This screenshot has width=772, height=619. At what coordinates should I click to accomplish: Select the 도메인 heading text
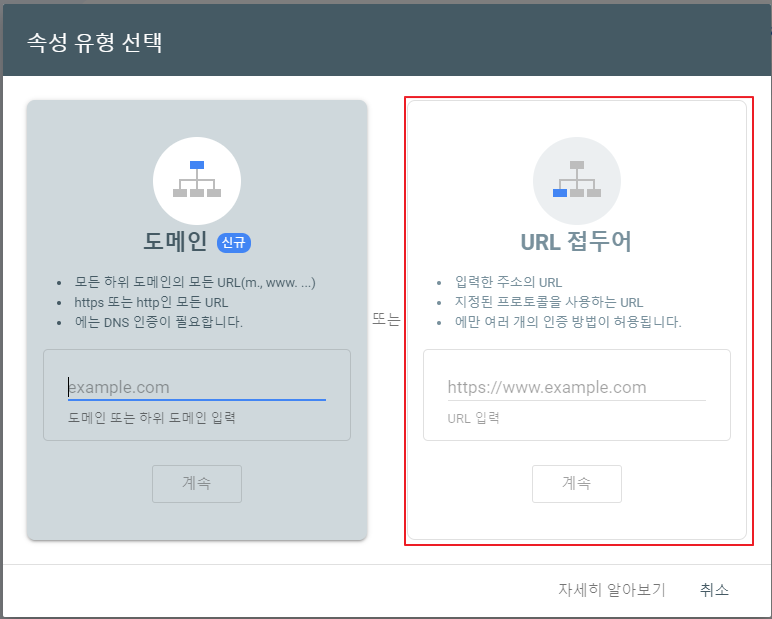click(175, 242)
